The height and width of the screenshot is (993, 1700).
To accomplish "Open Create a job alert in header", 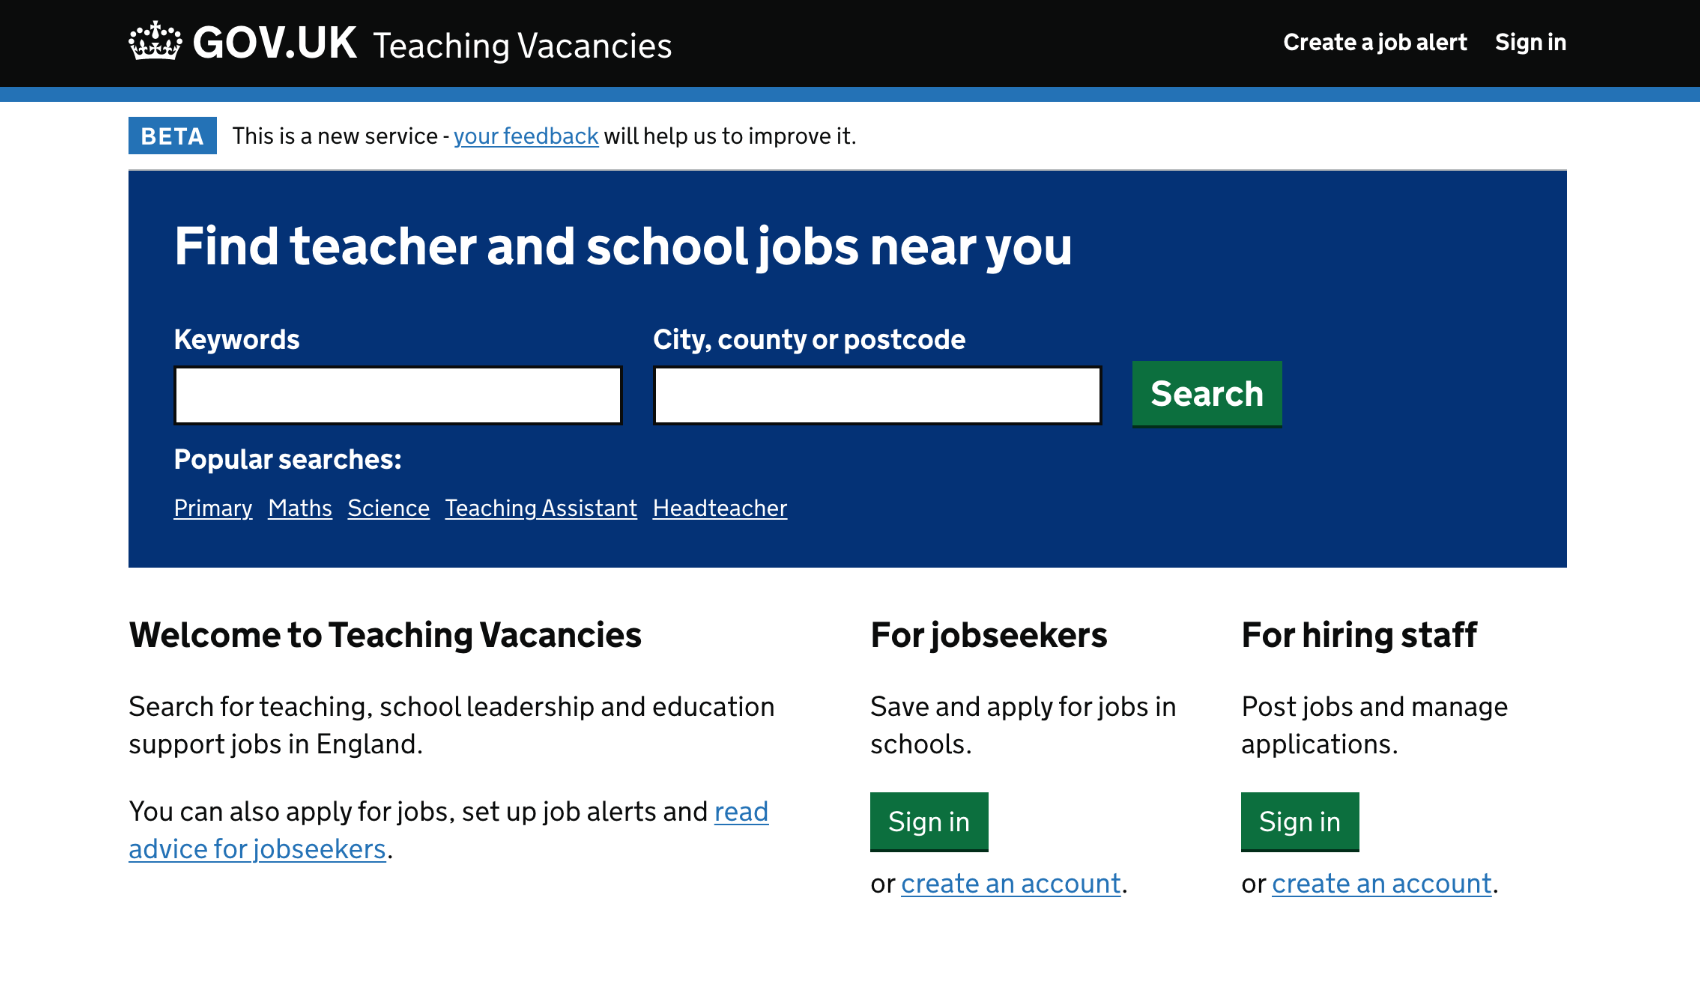I will tap(1375, 42).
